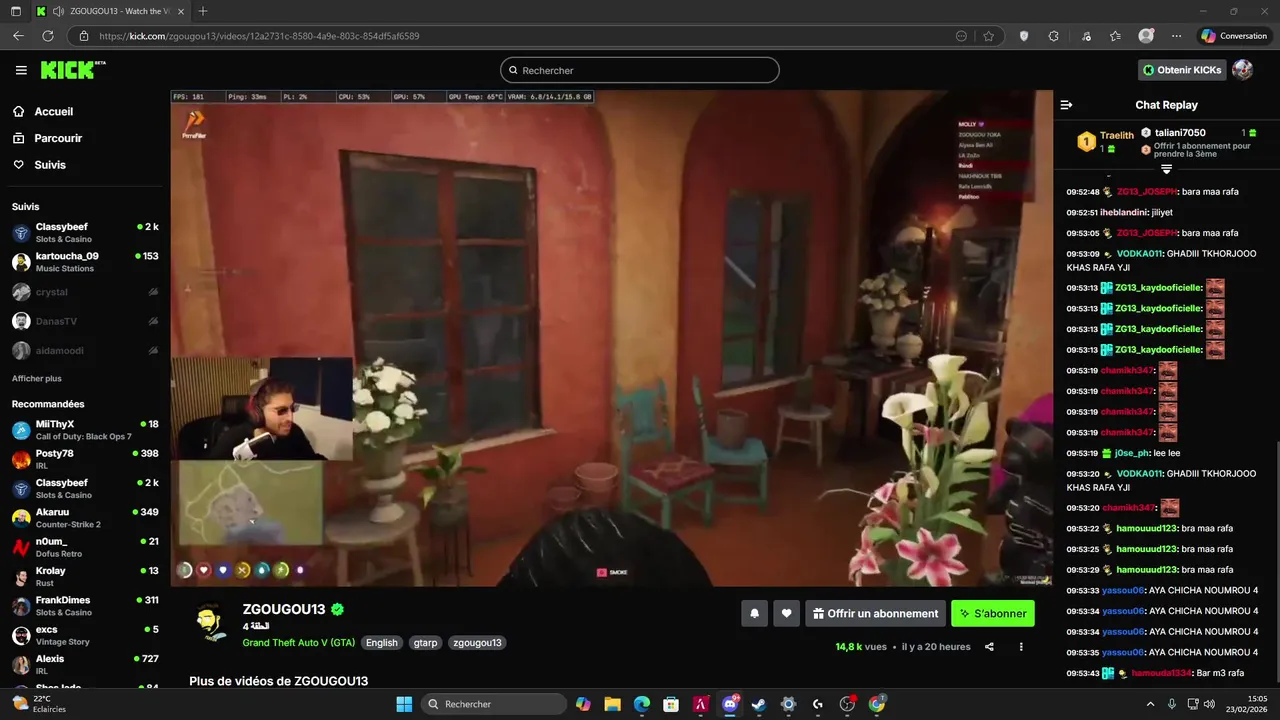Screen dimensions: 1280x720
Task: Open Accueil in the sidebar
Action: point(53,112)
